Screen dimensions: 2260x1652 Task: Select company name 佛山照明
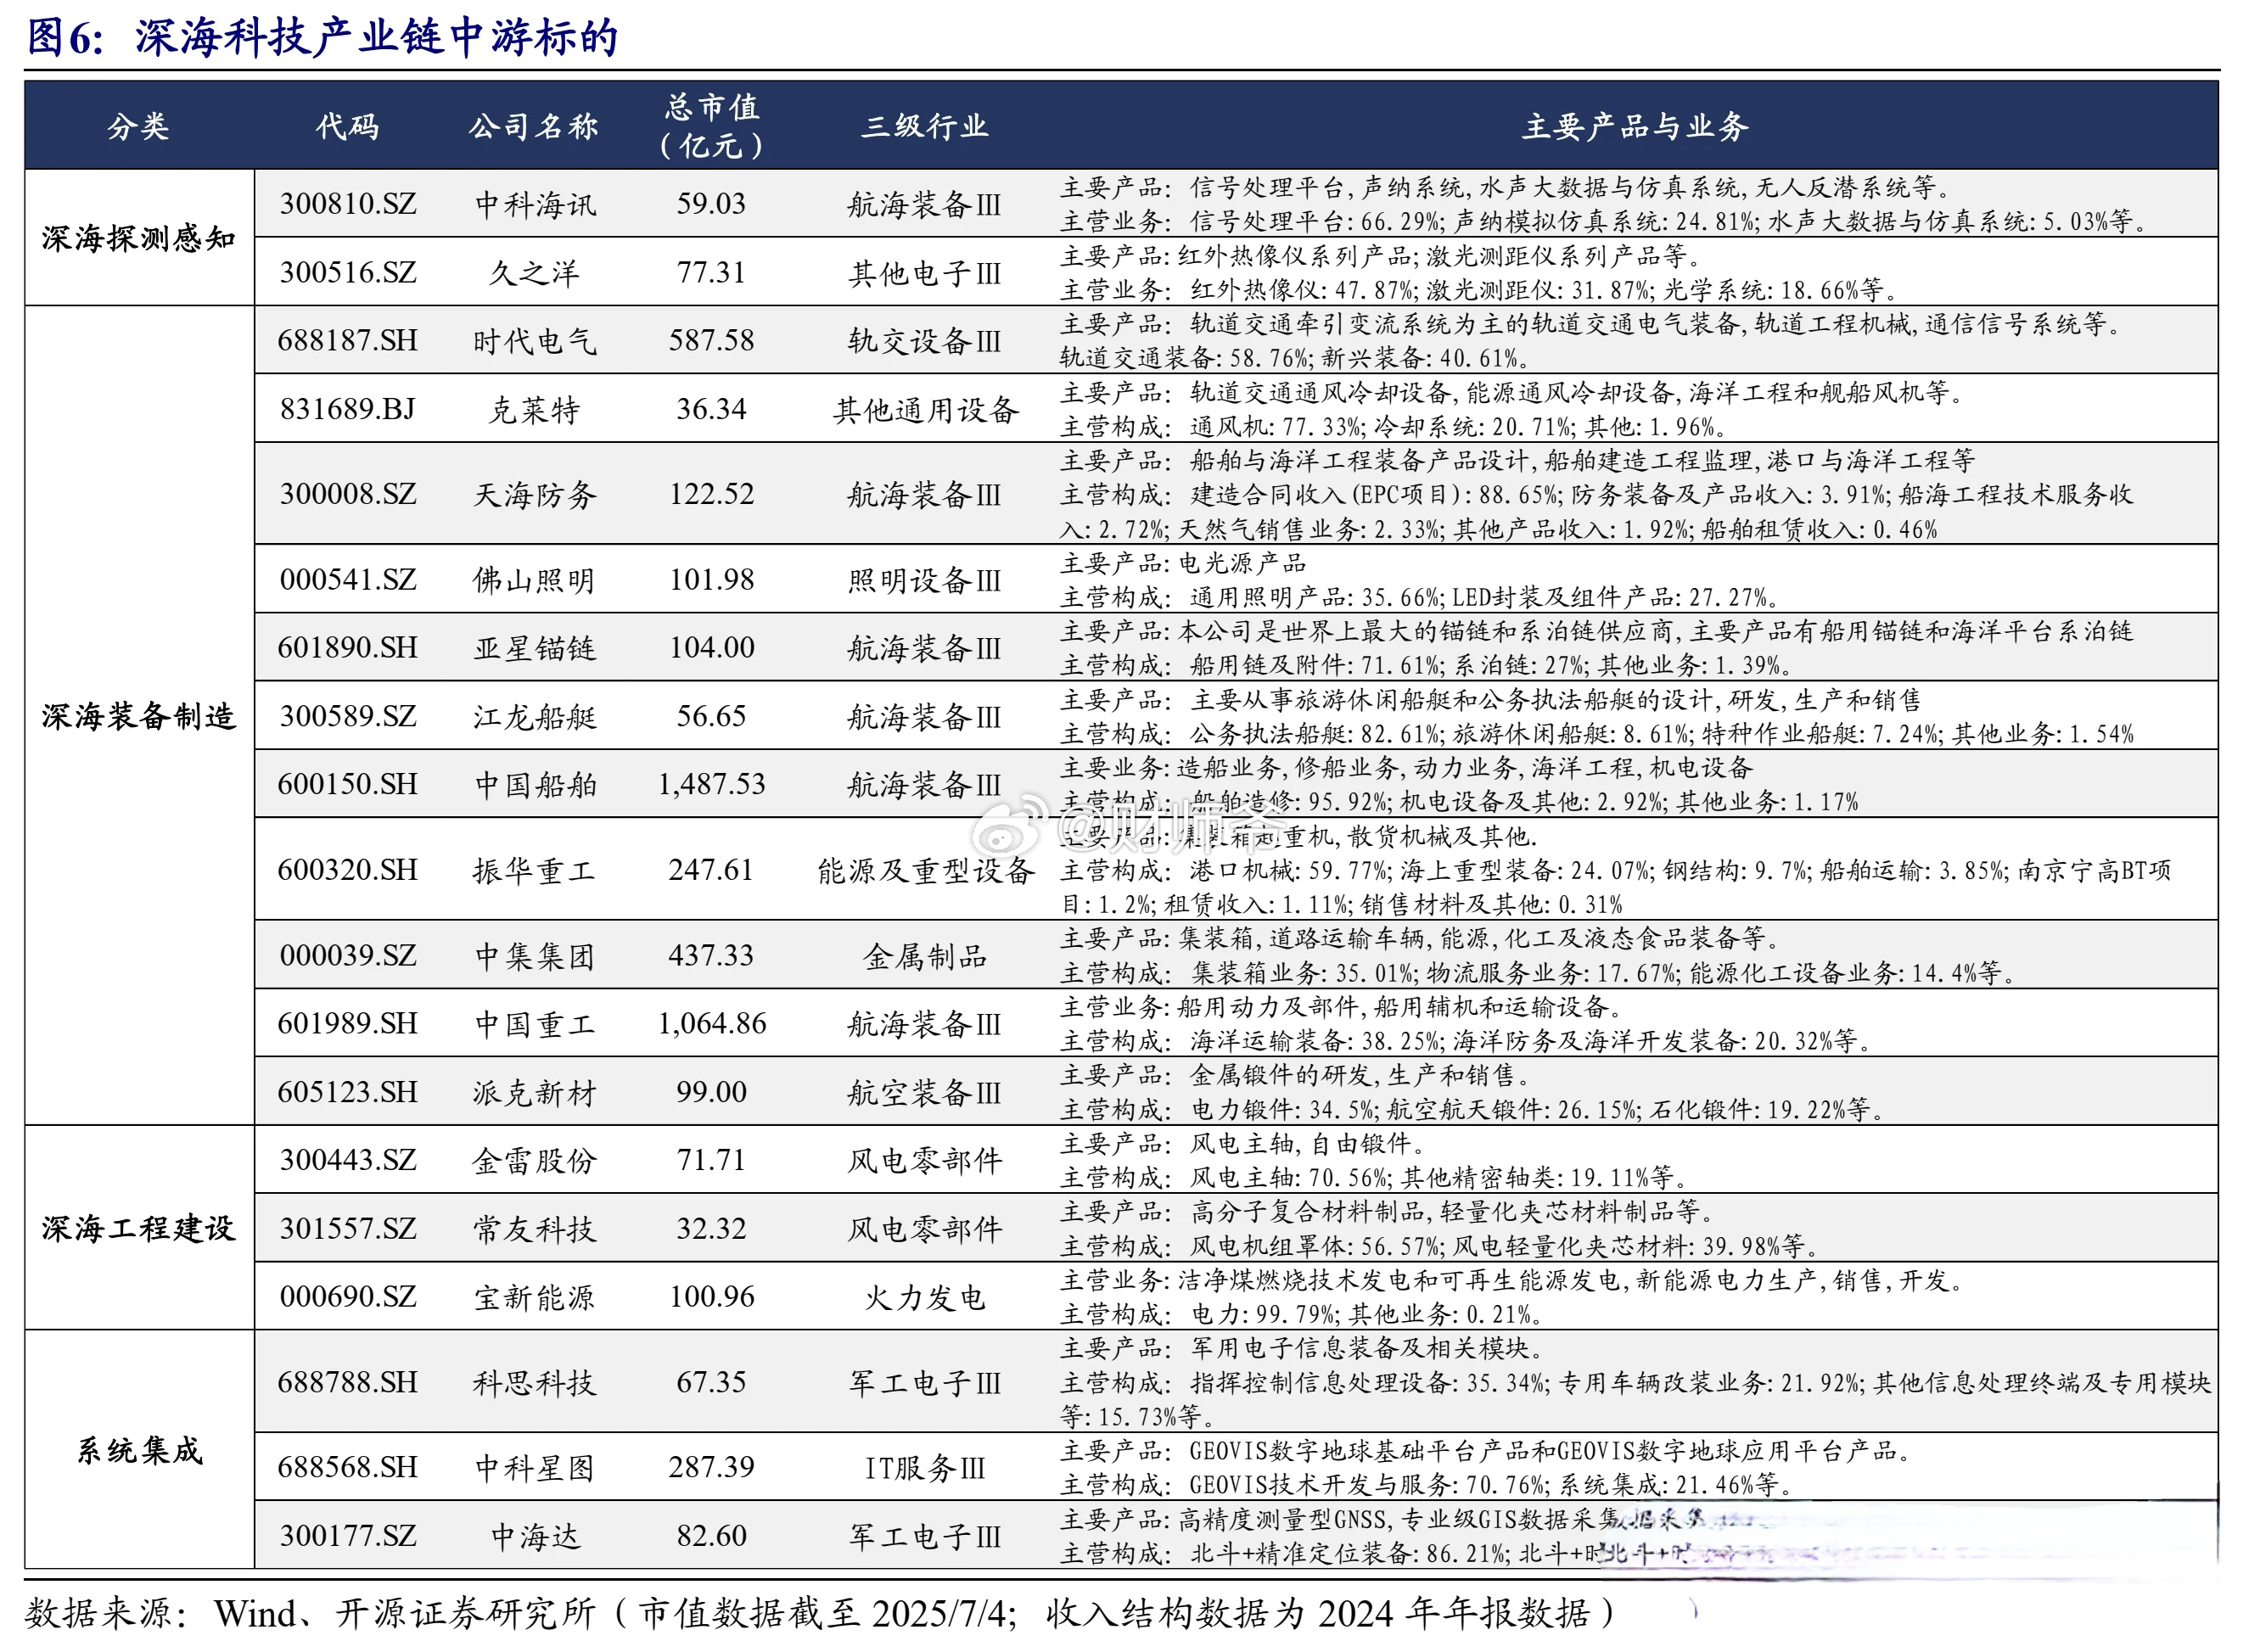(535, 581)
